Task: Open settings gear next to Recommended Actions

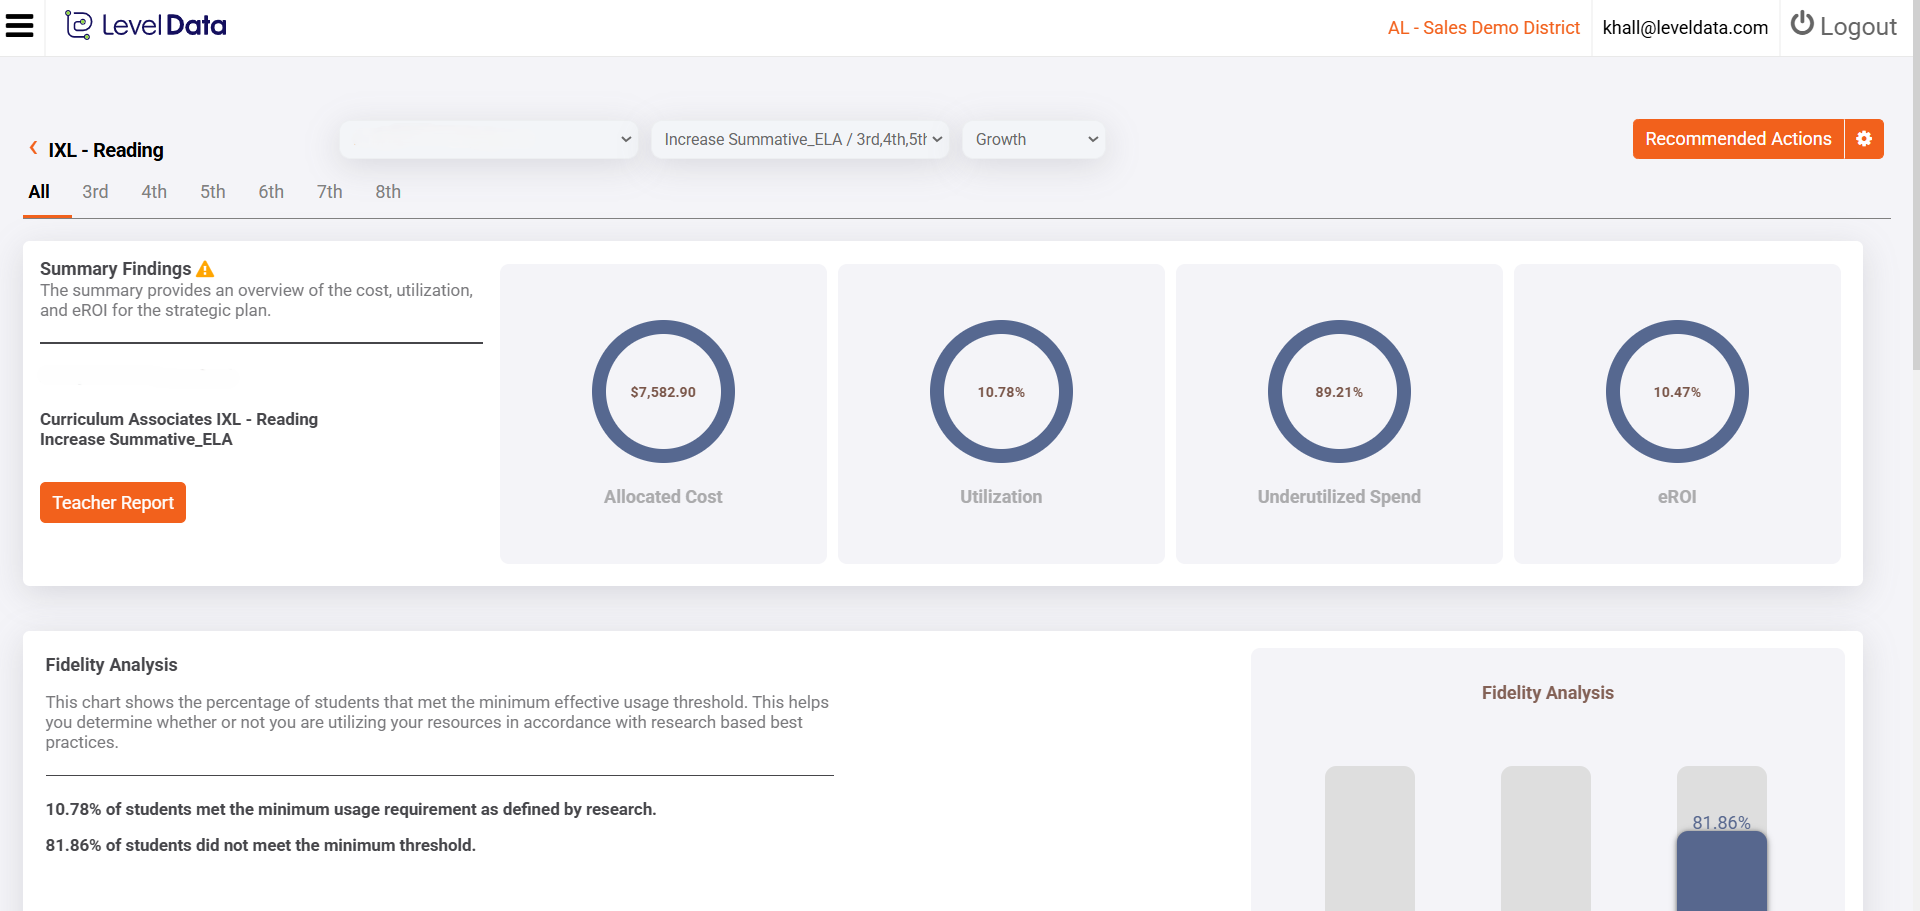Action: point(1864,139)
